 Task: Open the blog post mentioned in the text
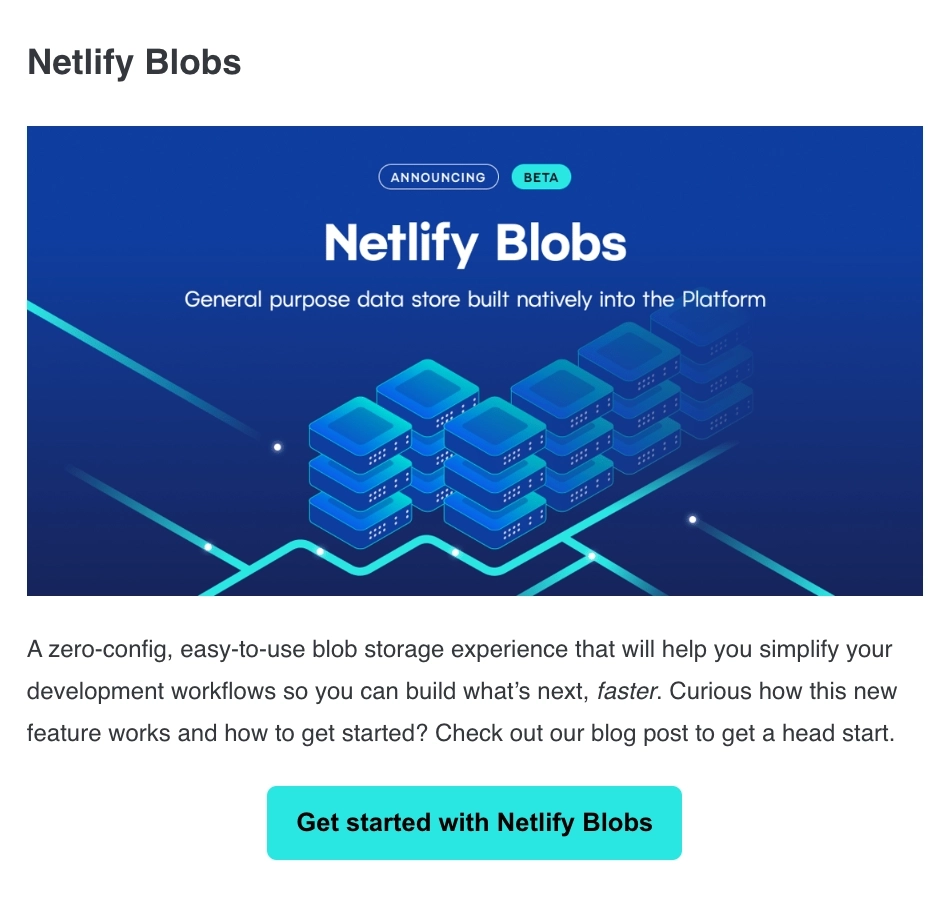pos(474,822)
